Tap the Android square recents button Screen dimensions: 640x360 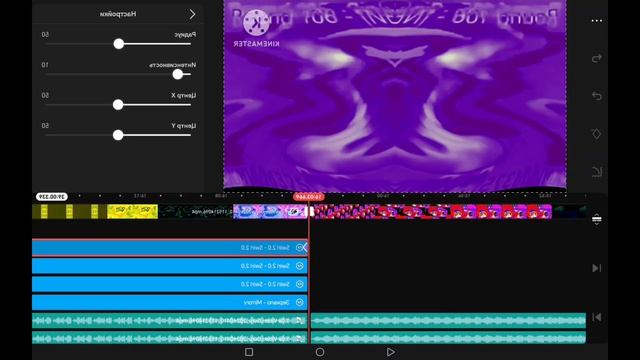(x=249, y=352)
